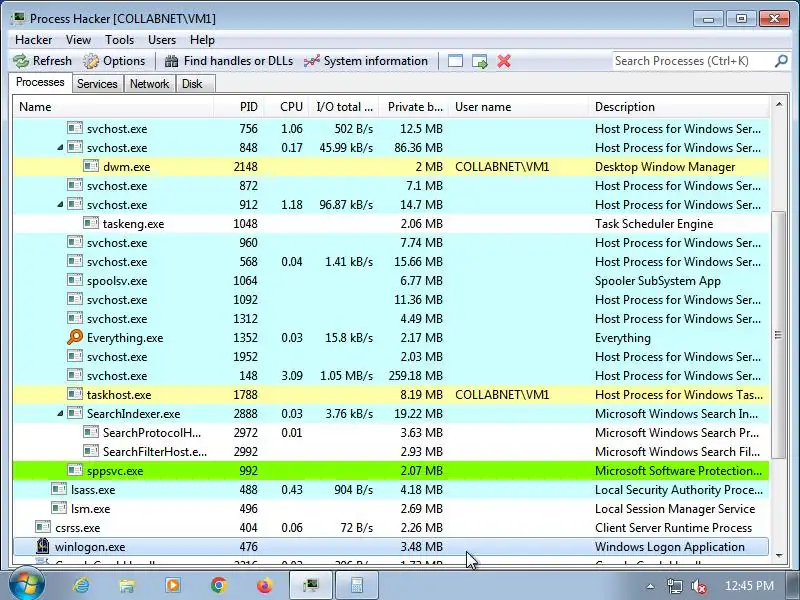Image resolution: width=800 pixels, height=600 pixels.
Task: Click the vertical scrollbar thumb
Action: click(x=778, y=335)
